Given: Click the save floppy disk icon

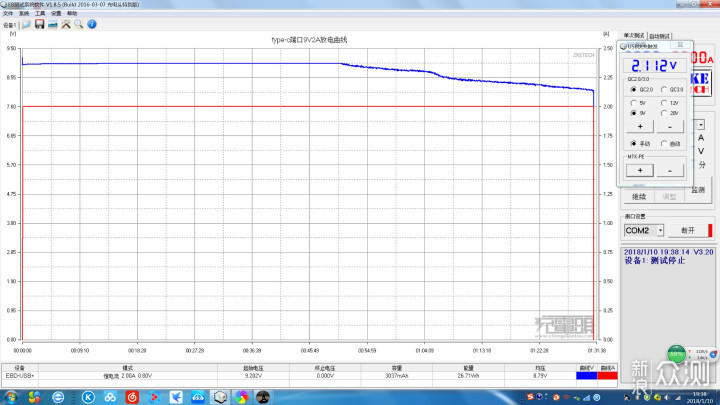Looking at the screenshot, I should coord(39,24).
